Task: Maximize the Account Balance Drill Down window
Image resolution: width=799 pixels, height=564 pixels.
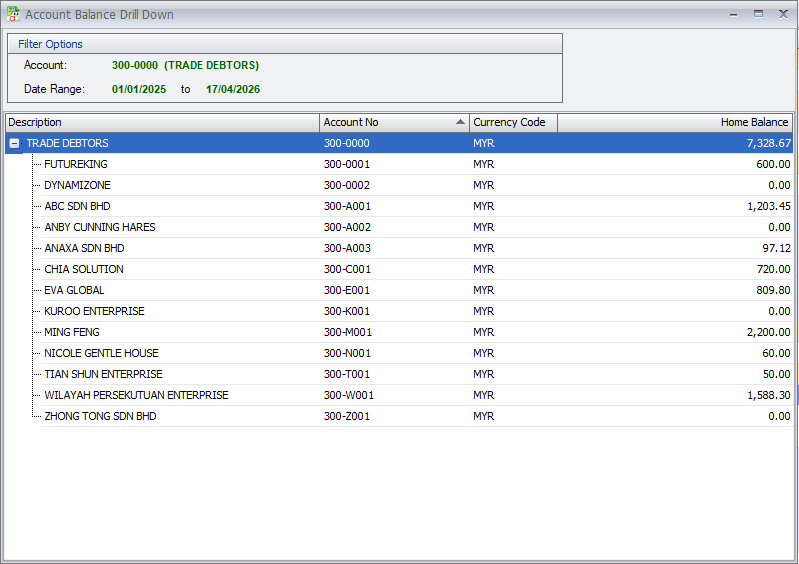Action: [758, 14]
